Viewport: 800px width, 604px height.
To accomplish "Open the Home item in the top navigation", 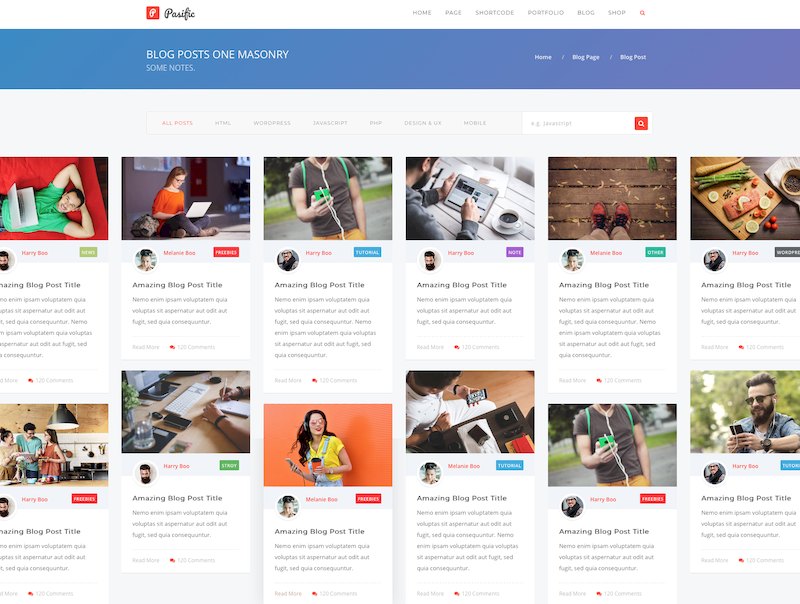I will point(422,13).
